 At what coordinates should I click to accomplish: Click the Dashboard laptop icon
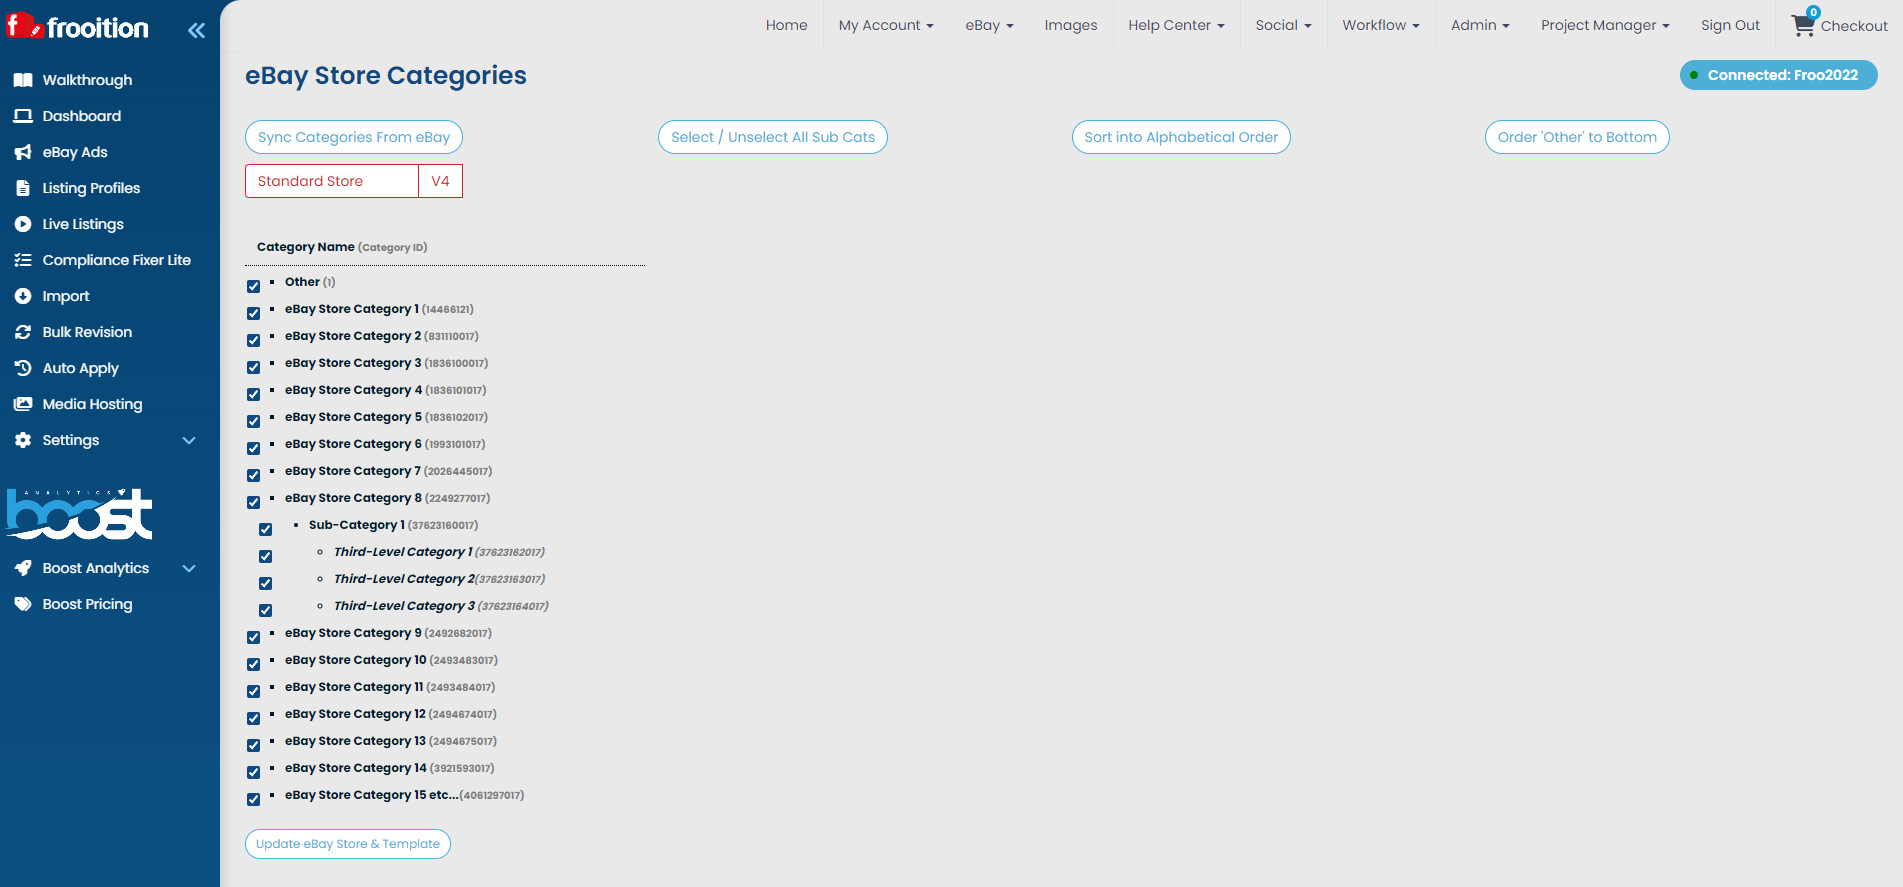pos(23,116)
